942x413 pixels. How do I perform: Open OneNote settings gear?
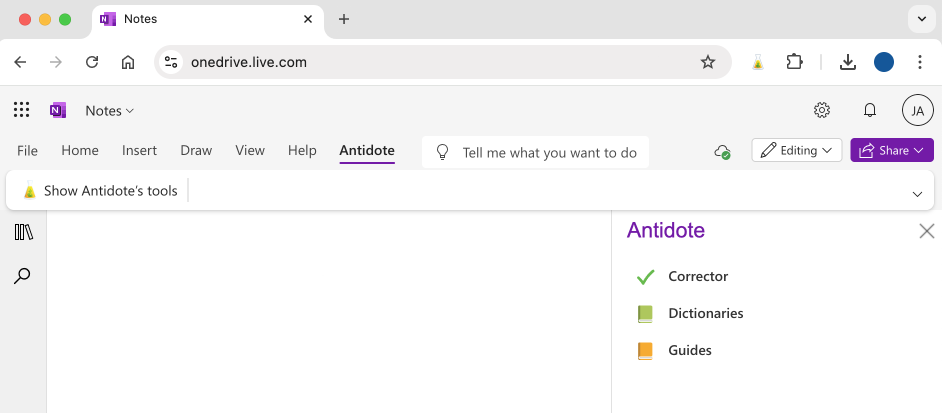822,110
